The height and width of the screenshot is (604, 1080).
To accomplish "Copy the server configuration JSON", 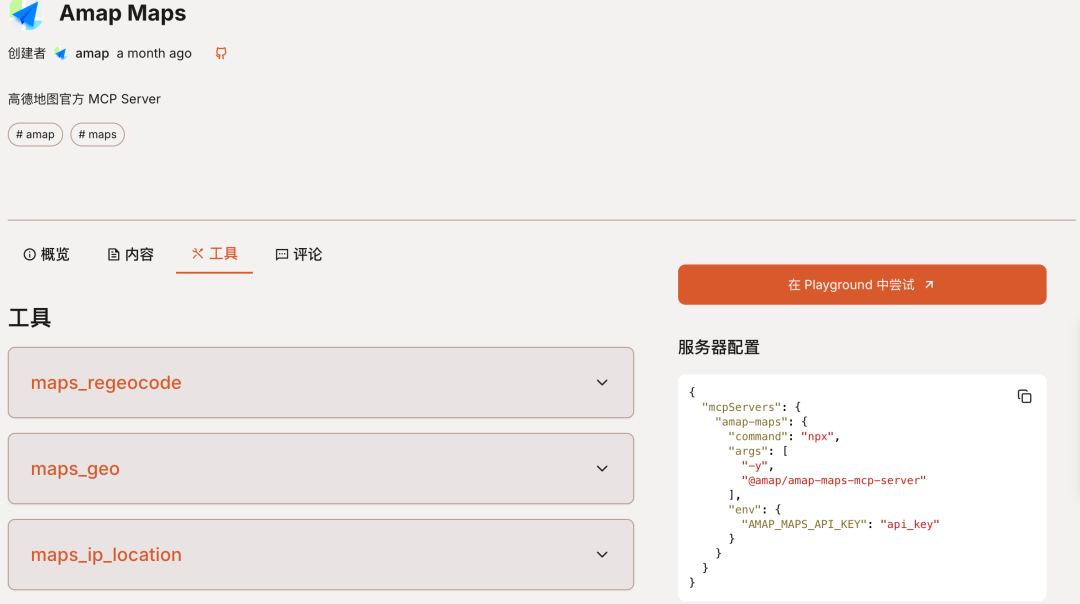I will point(1024,396).
